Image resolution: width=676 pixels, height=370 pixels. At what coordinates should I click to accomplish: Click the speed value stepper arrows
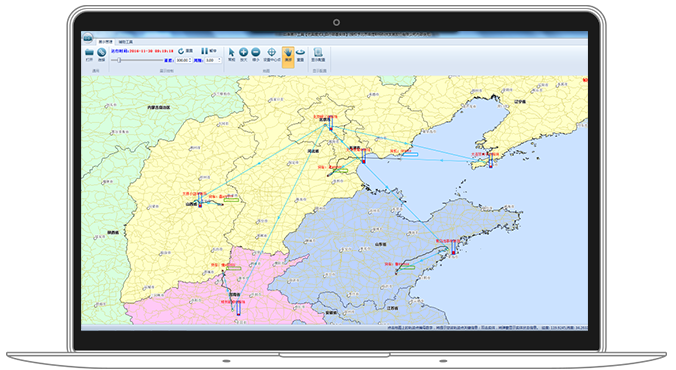coord(190,60)
